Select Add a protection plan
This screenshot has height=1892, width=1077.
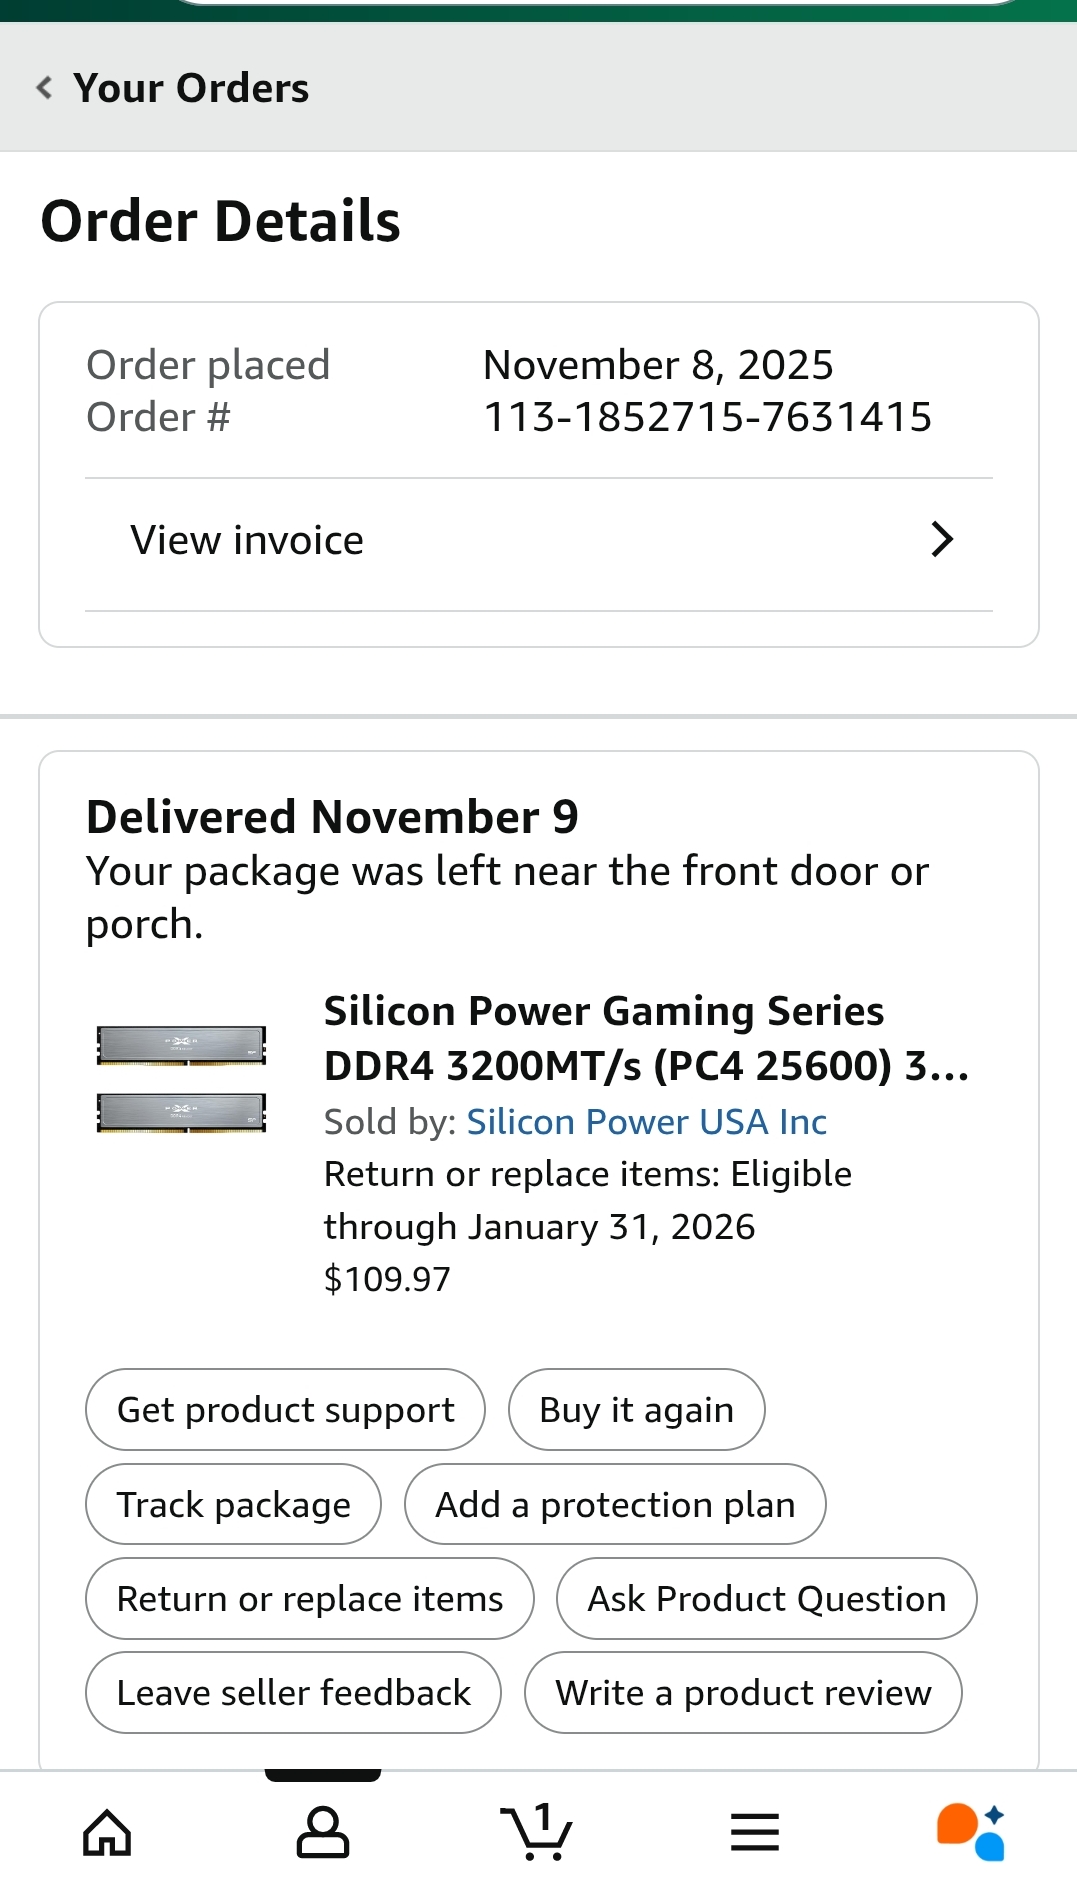pos(615,1505)
